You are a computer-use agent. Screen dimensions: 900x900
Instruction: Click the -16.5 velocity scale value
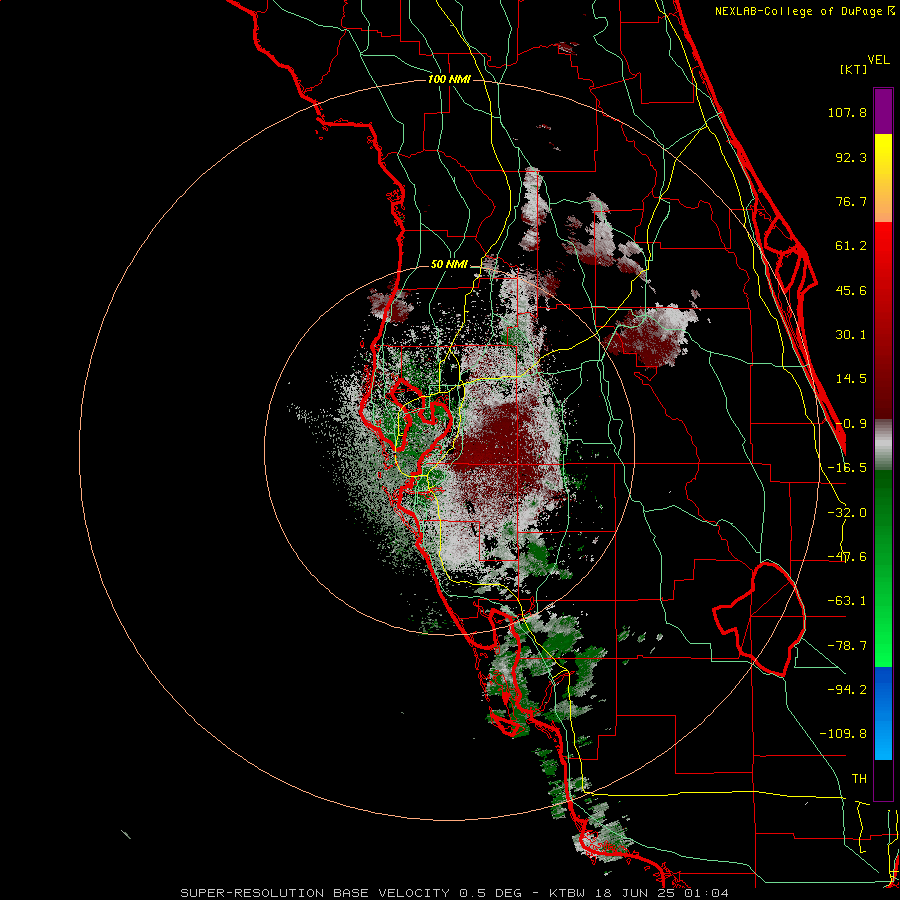(847, 468)
